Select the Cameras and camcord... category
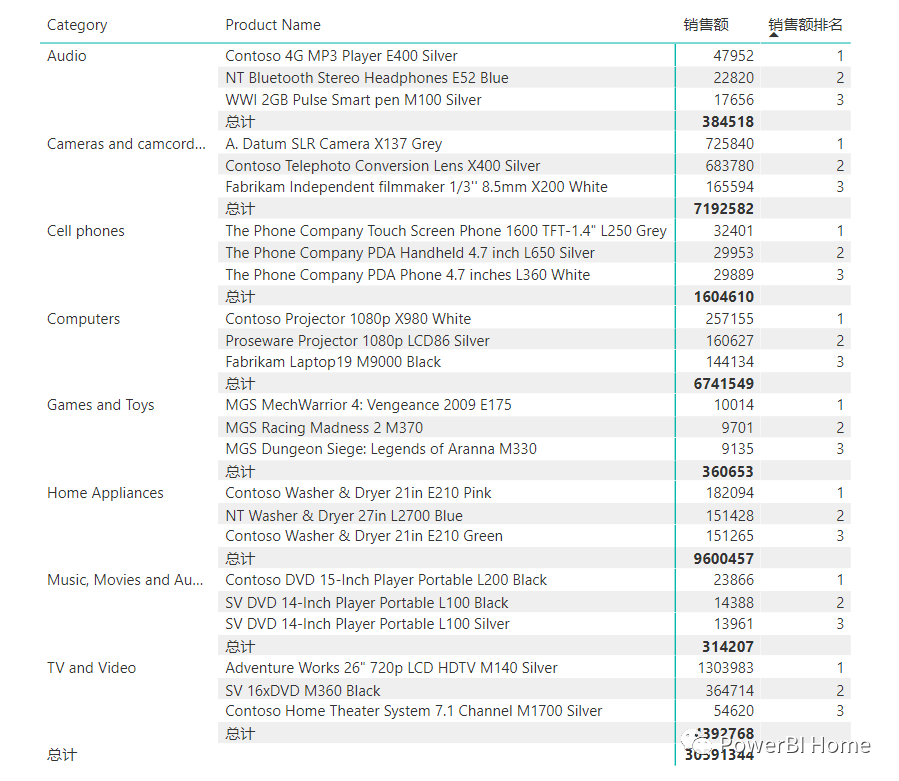The width and height of the screenshot is (899, 781). coord(126,144)
